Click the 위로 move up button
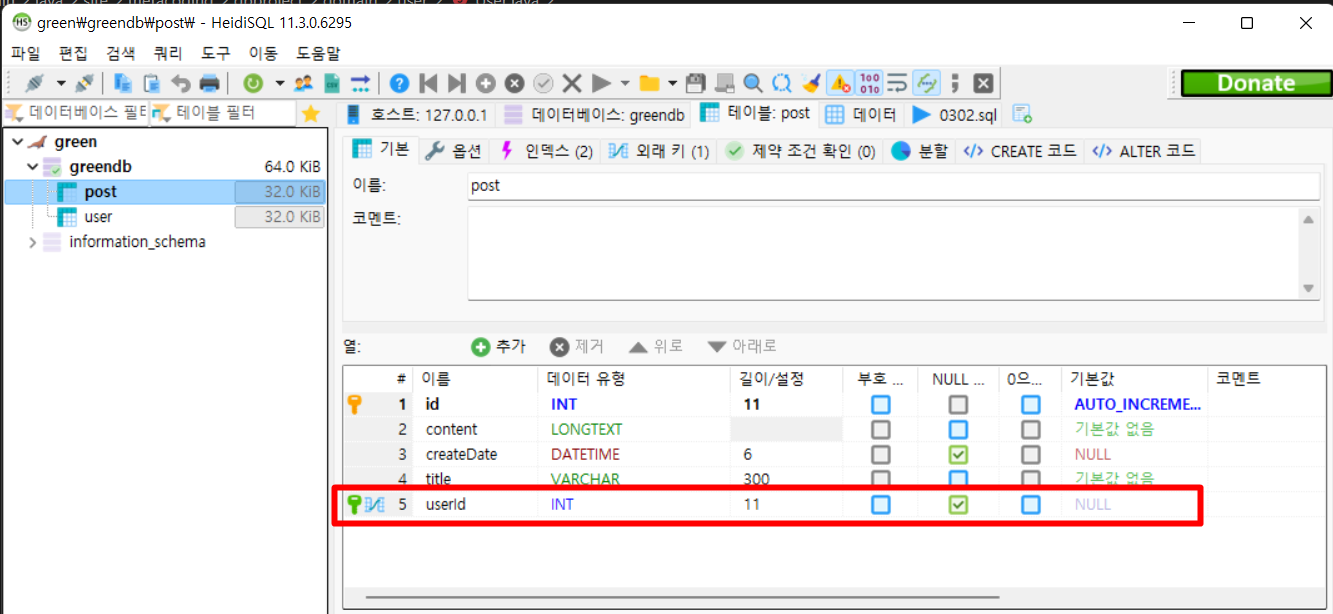 [655, 346]
